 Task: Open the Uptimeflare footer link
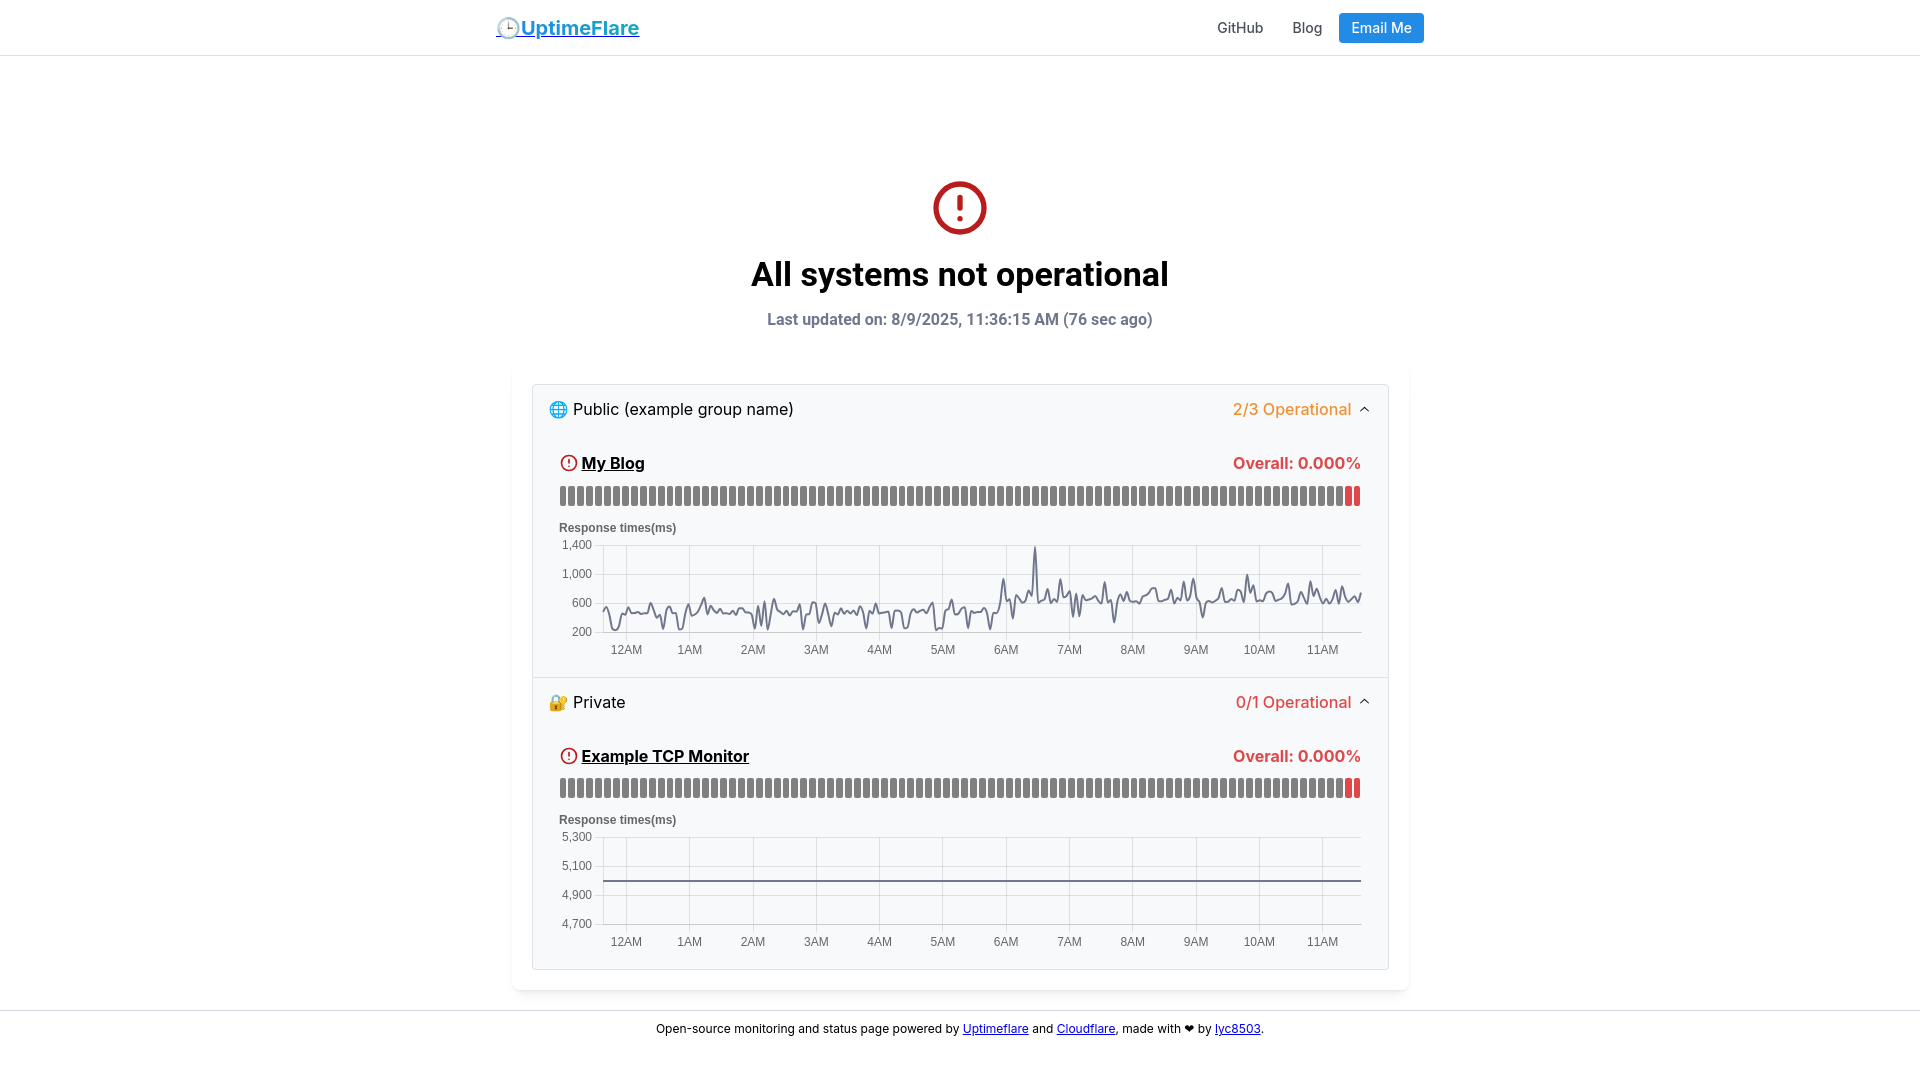point(995,1029)
